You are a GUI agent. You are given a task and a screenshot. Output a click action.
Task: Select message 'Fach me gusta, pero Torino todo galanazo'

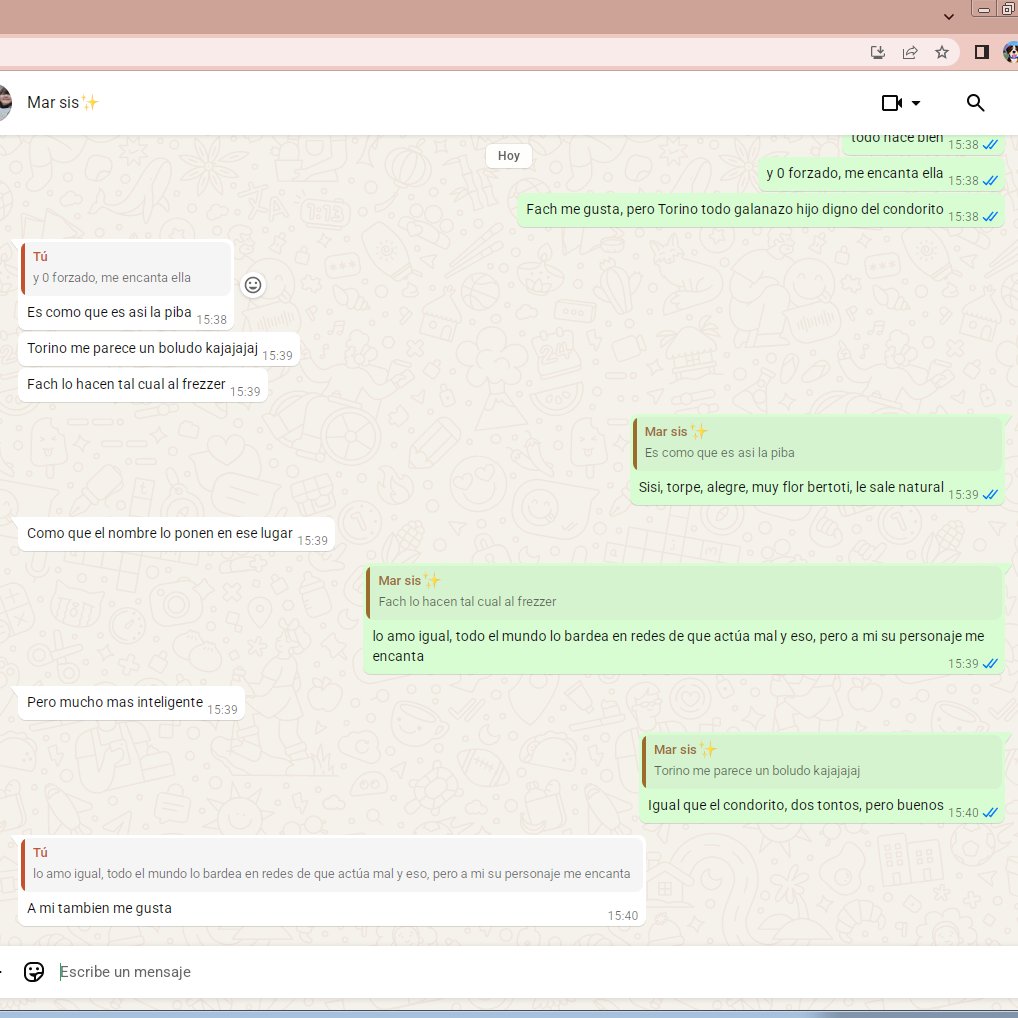point(760,210)
